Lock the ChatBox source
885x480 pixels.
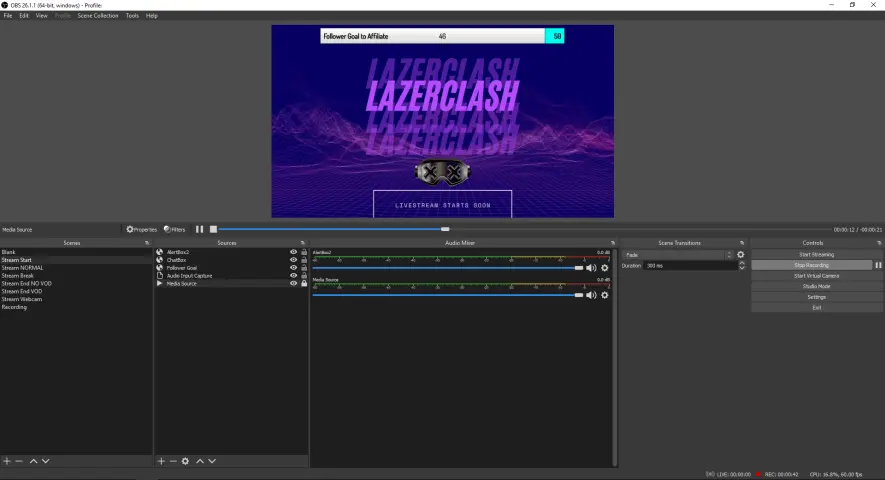click(x=304, y=260)
